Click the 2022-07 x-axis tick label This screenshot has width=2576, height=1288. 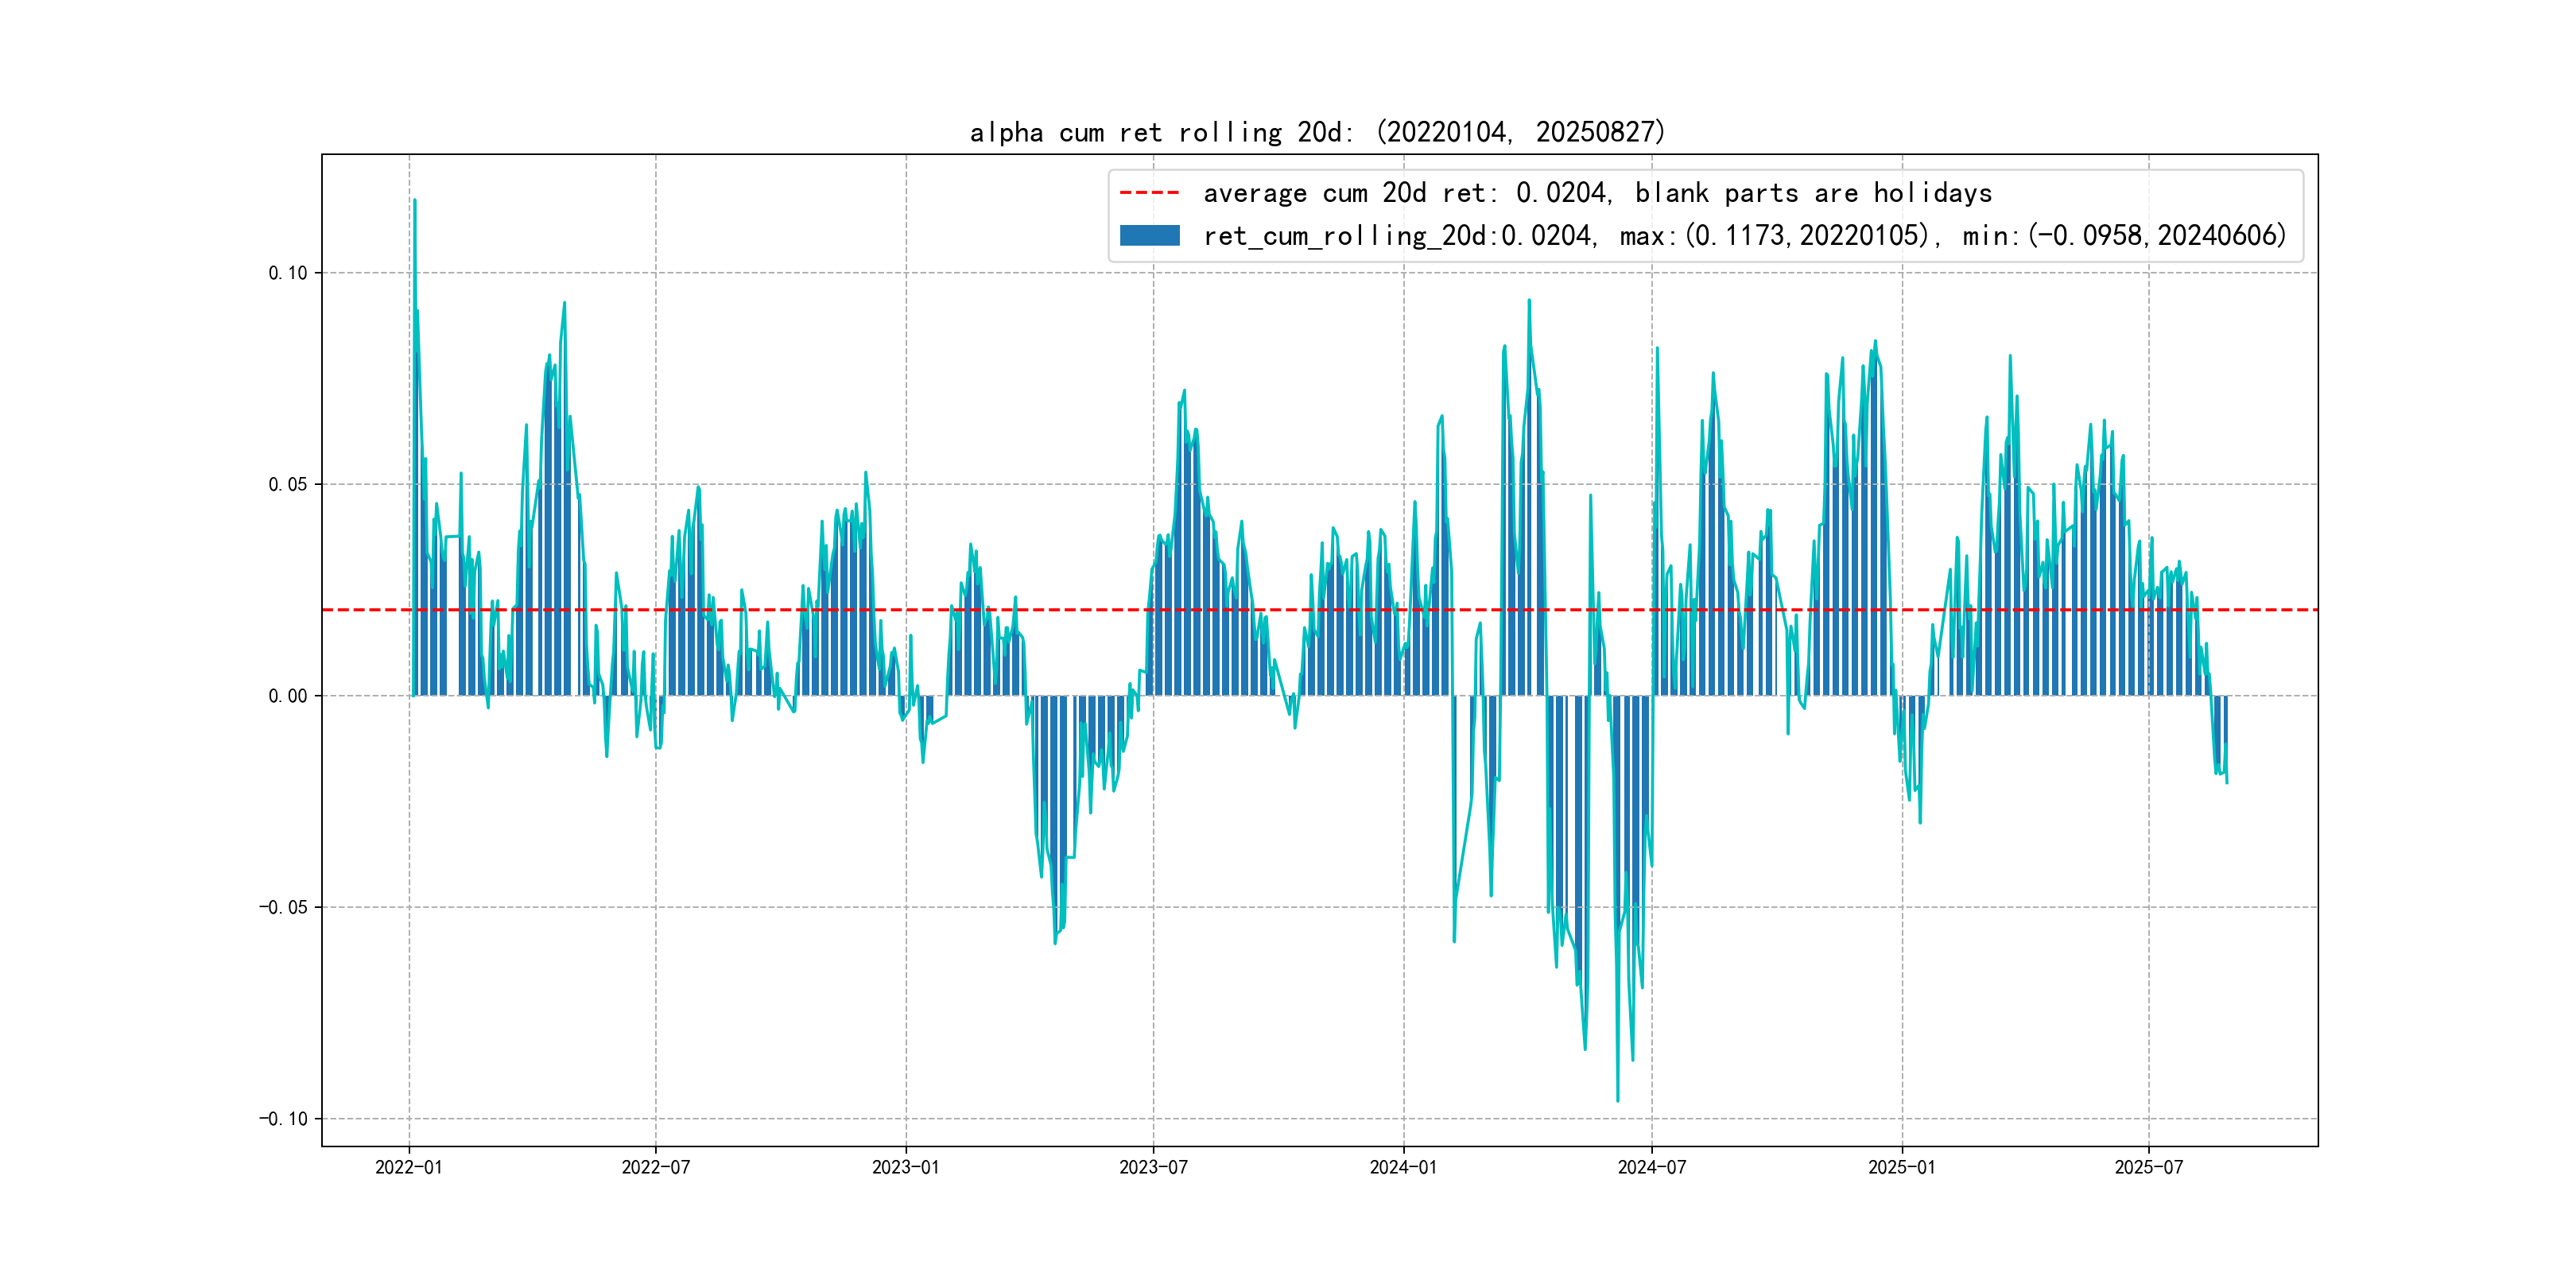click(x=655, y=1167)
